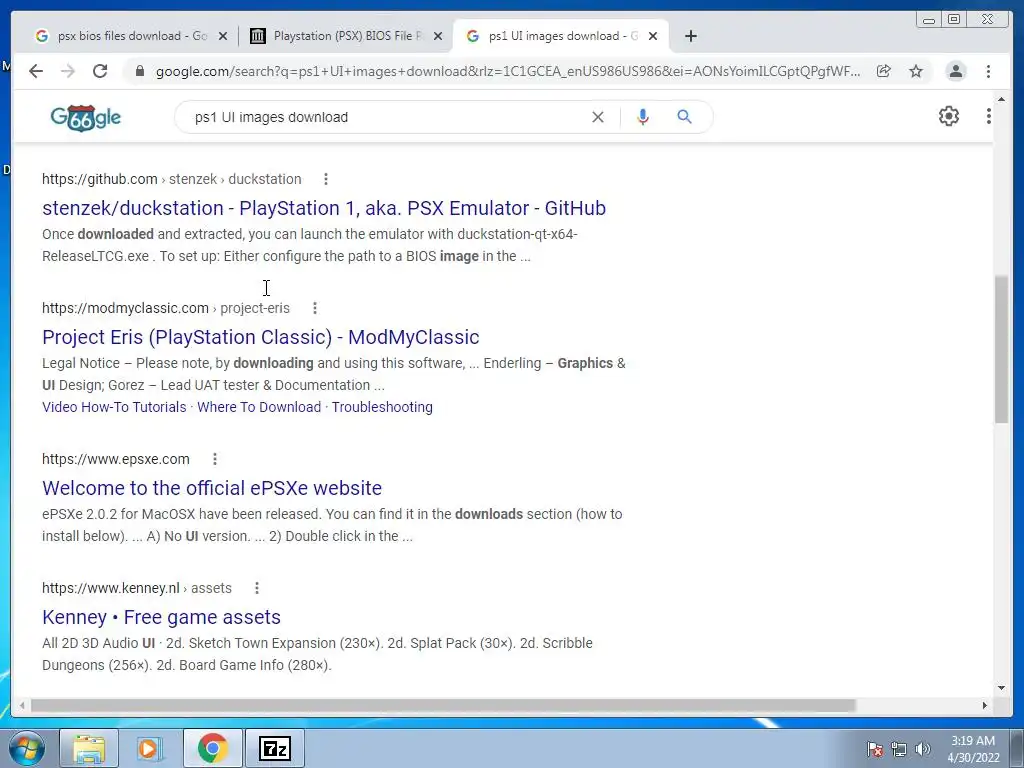The width and height of the screenshot is (1024, 768).
Task: Start voice search with the microphone
Action: click(643, 117)
